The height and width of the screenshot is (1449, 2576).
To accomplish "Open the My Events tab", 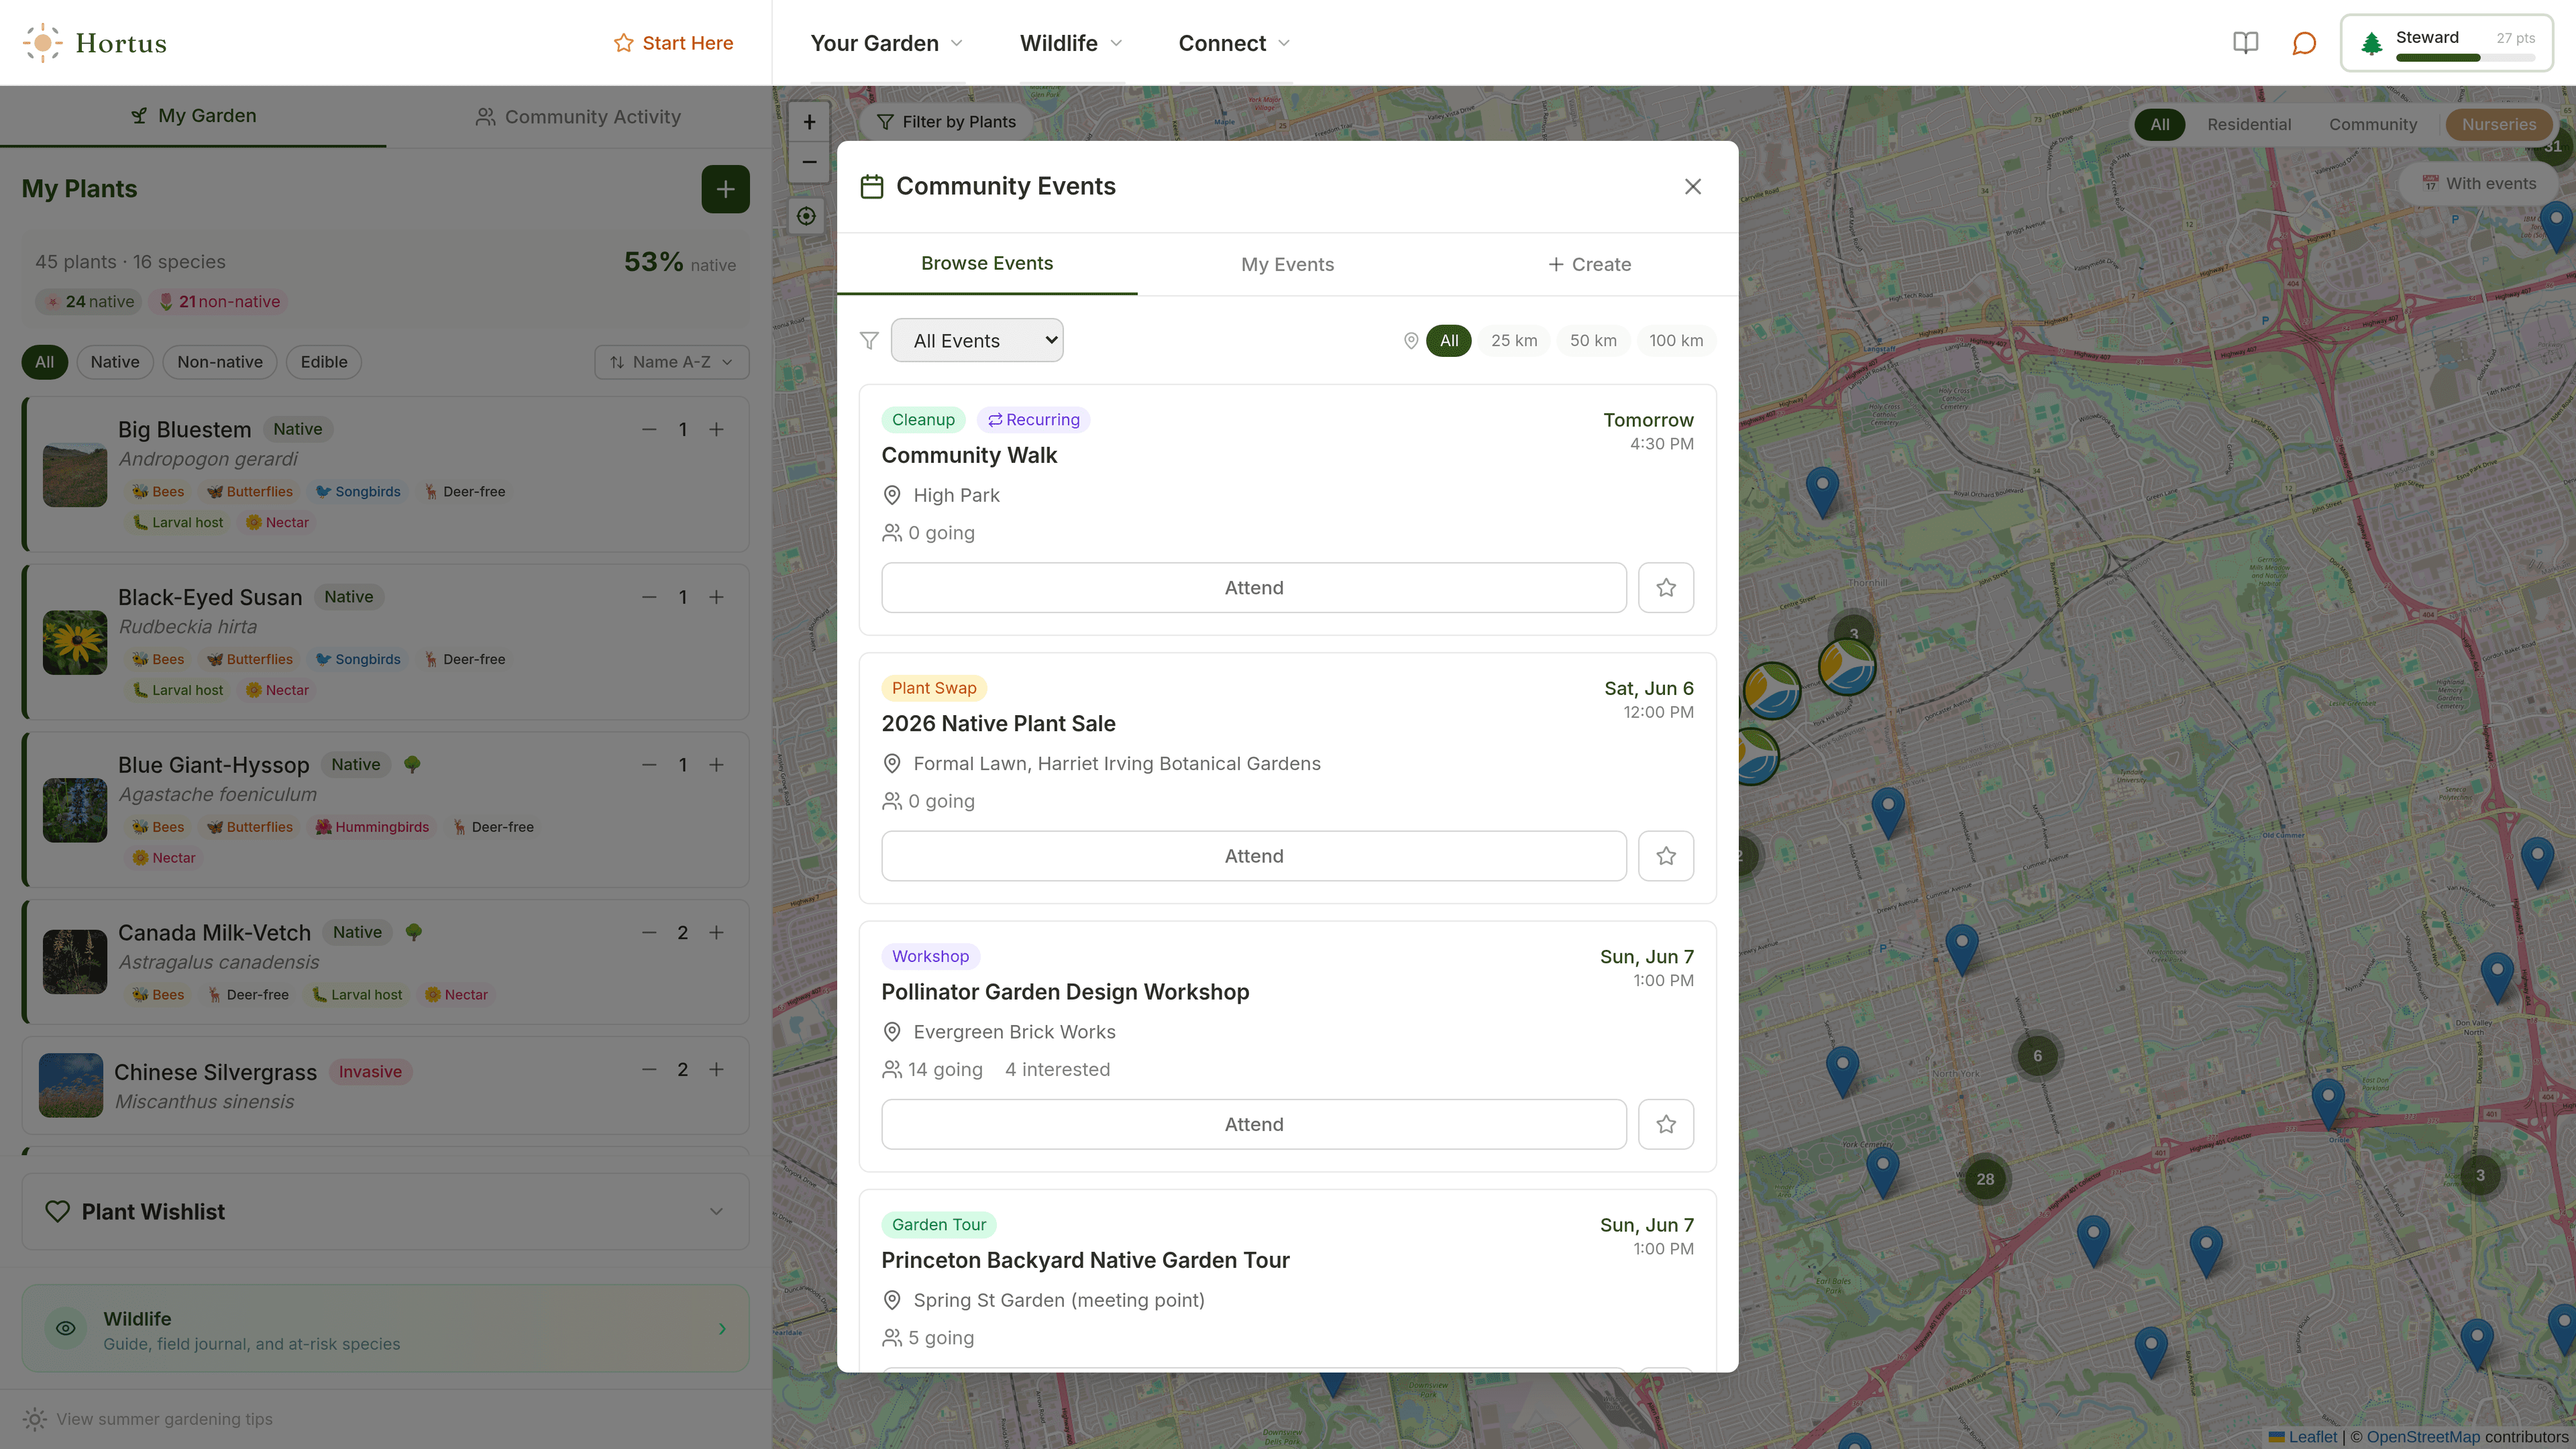I will click(x=1287, y=264).
